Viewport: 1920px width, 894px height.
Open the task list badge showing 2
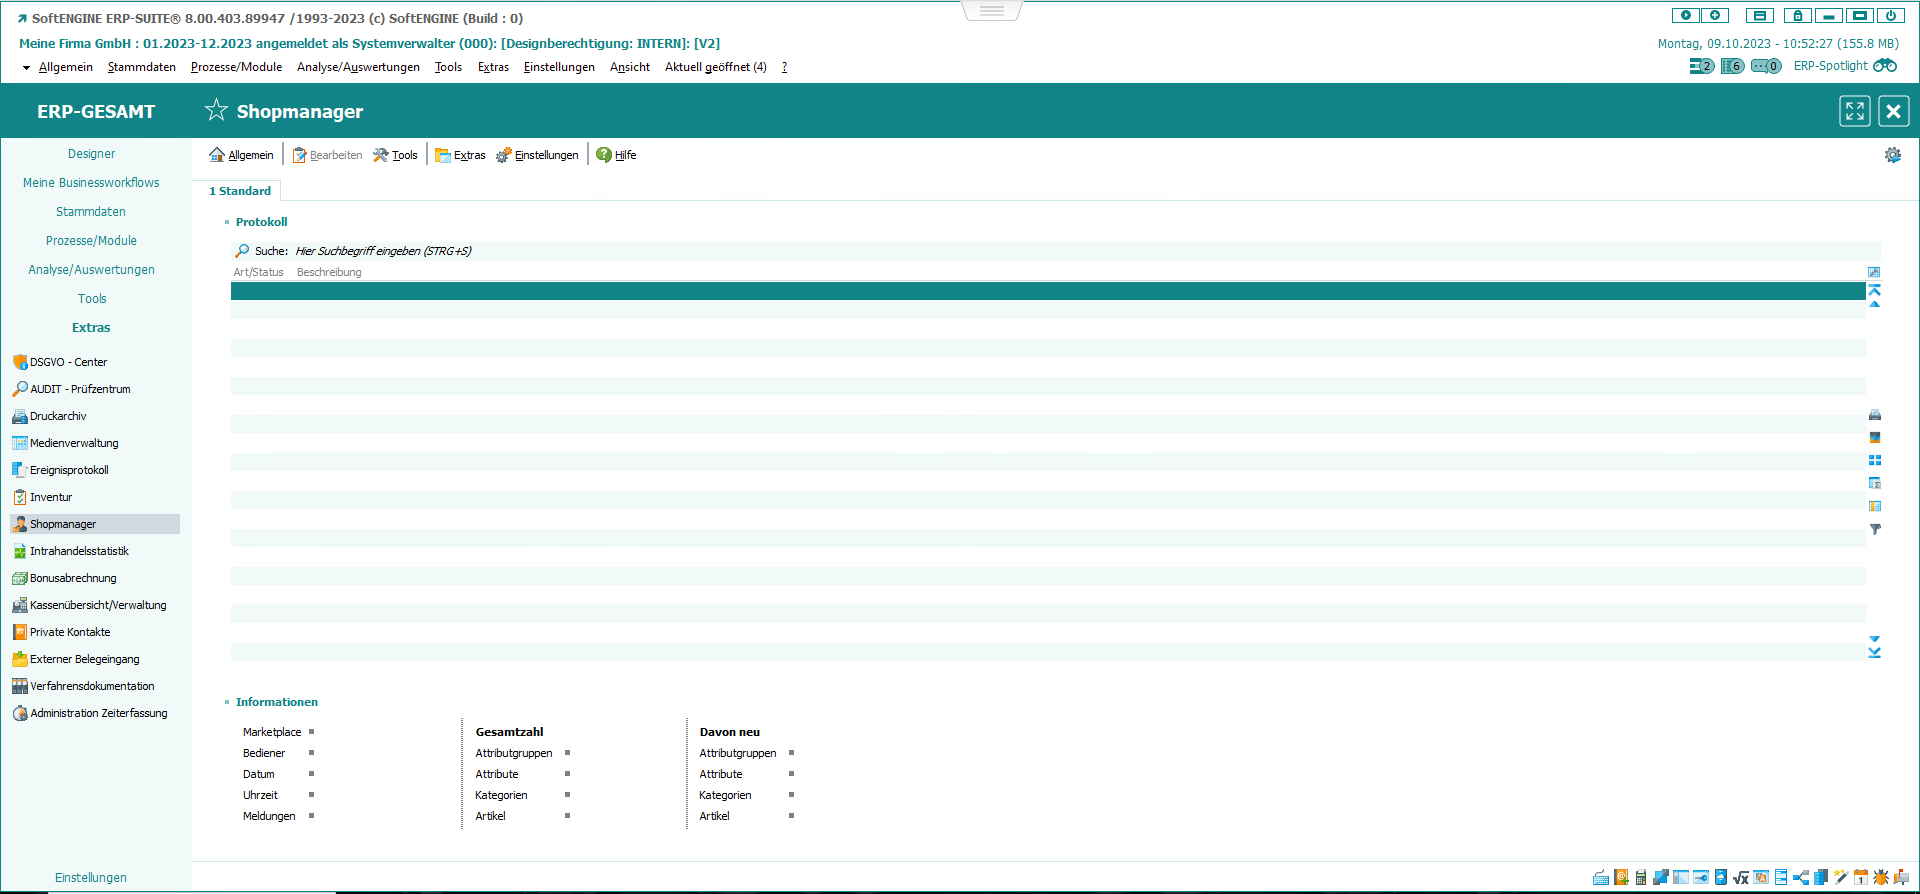(x=1702, y=66)
